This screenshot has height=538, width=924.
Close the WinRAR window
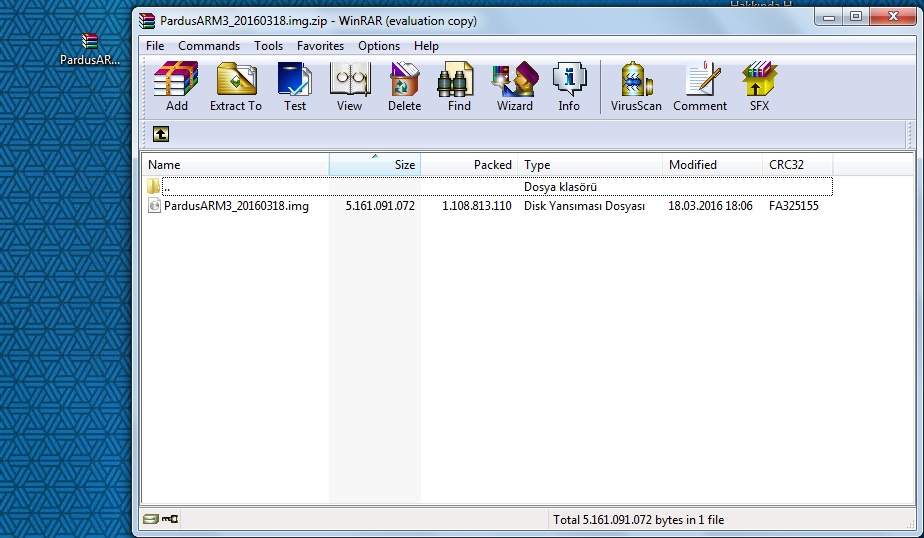coord(893,17)
